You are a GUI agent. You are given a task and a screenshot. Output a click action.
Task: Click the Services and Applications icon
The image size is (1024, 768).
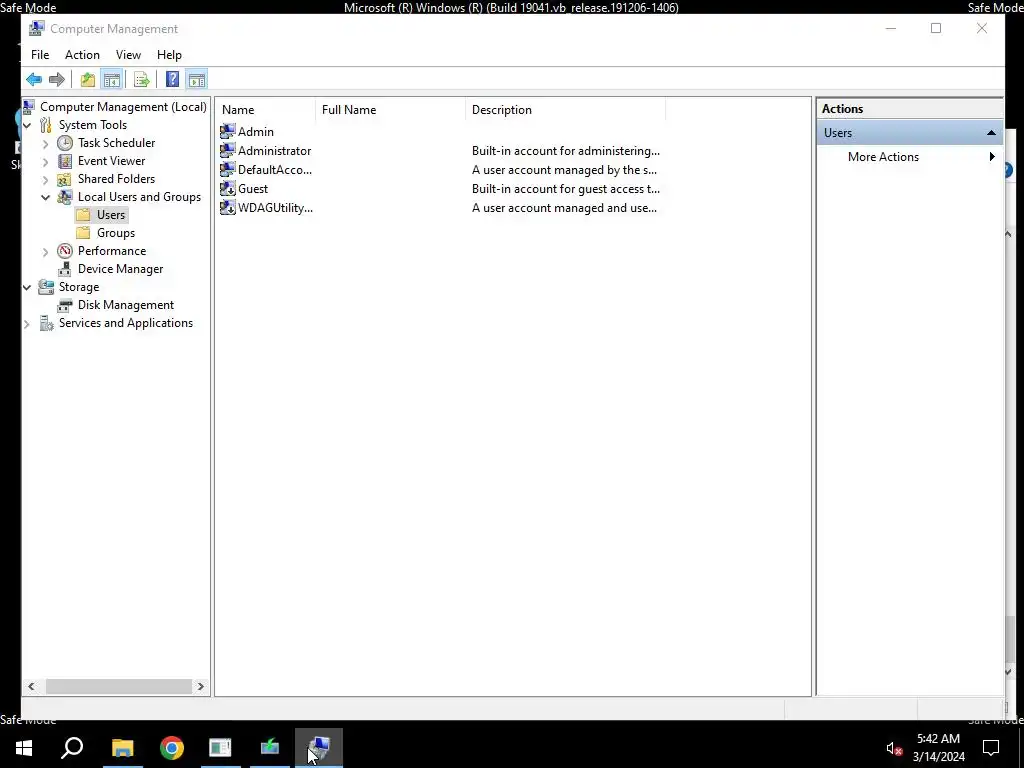46,323
